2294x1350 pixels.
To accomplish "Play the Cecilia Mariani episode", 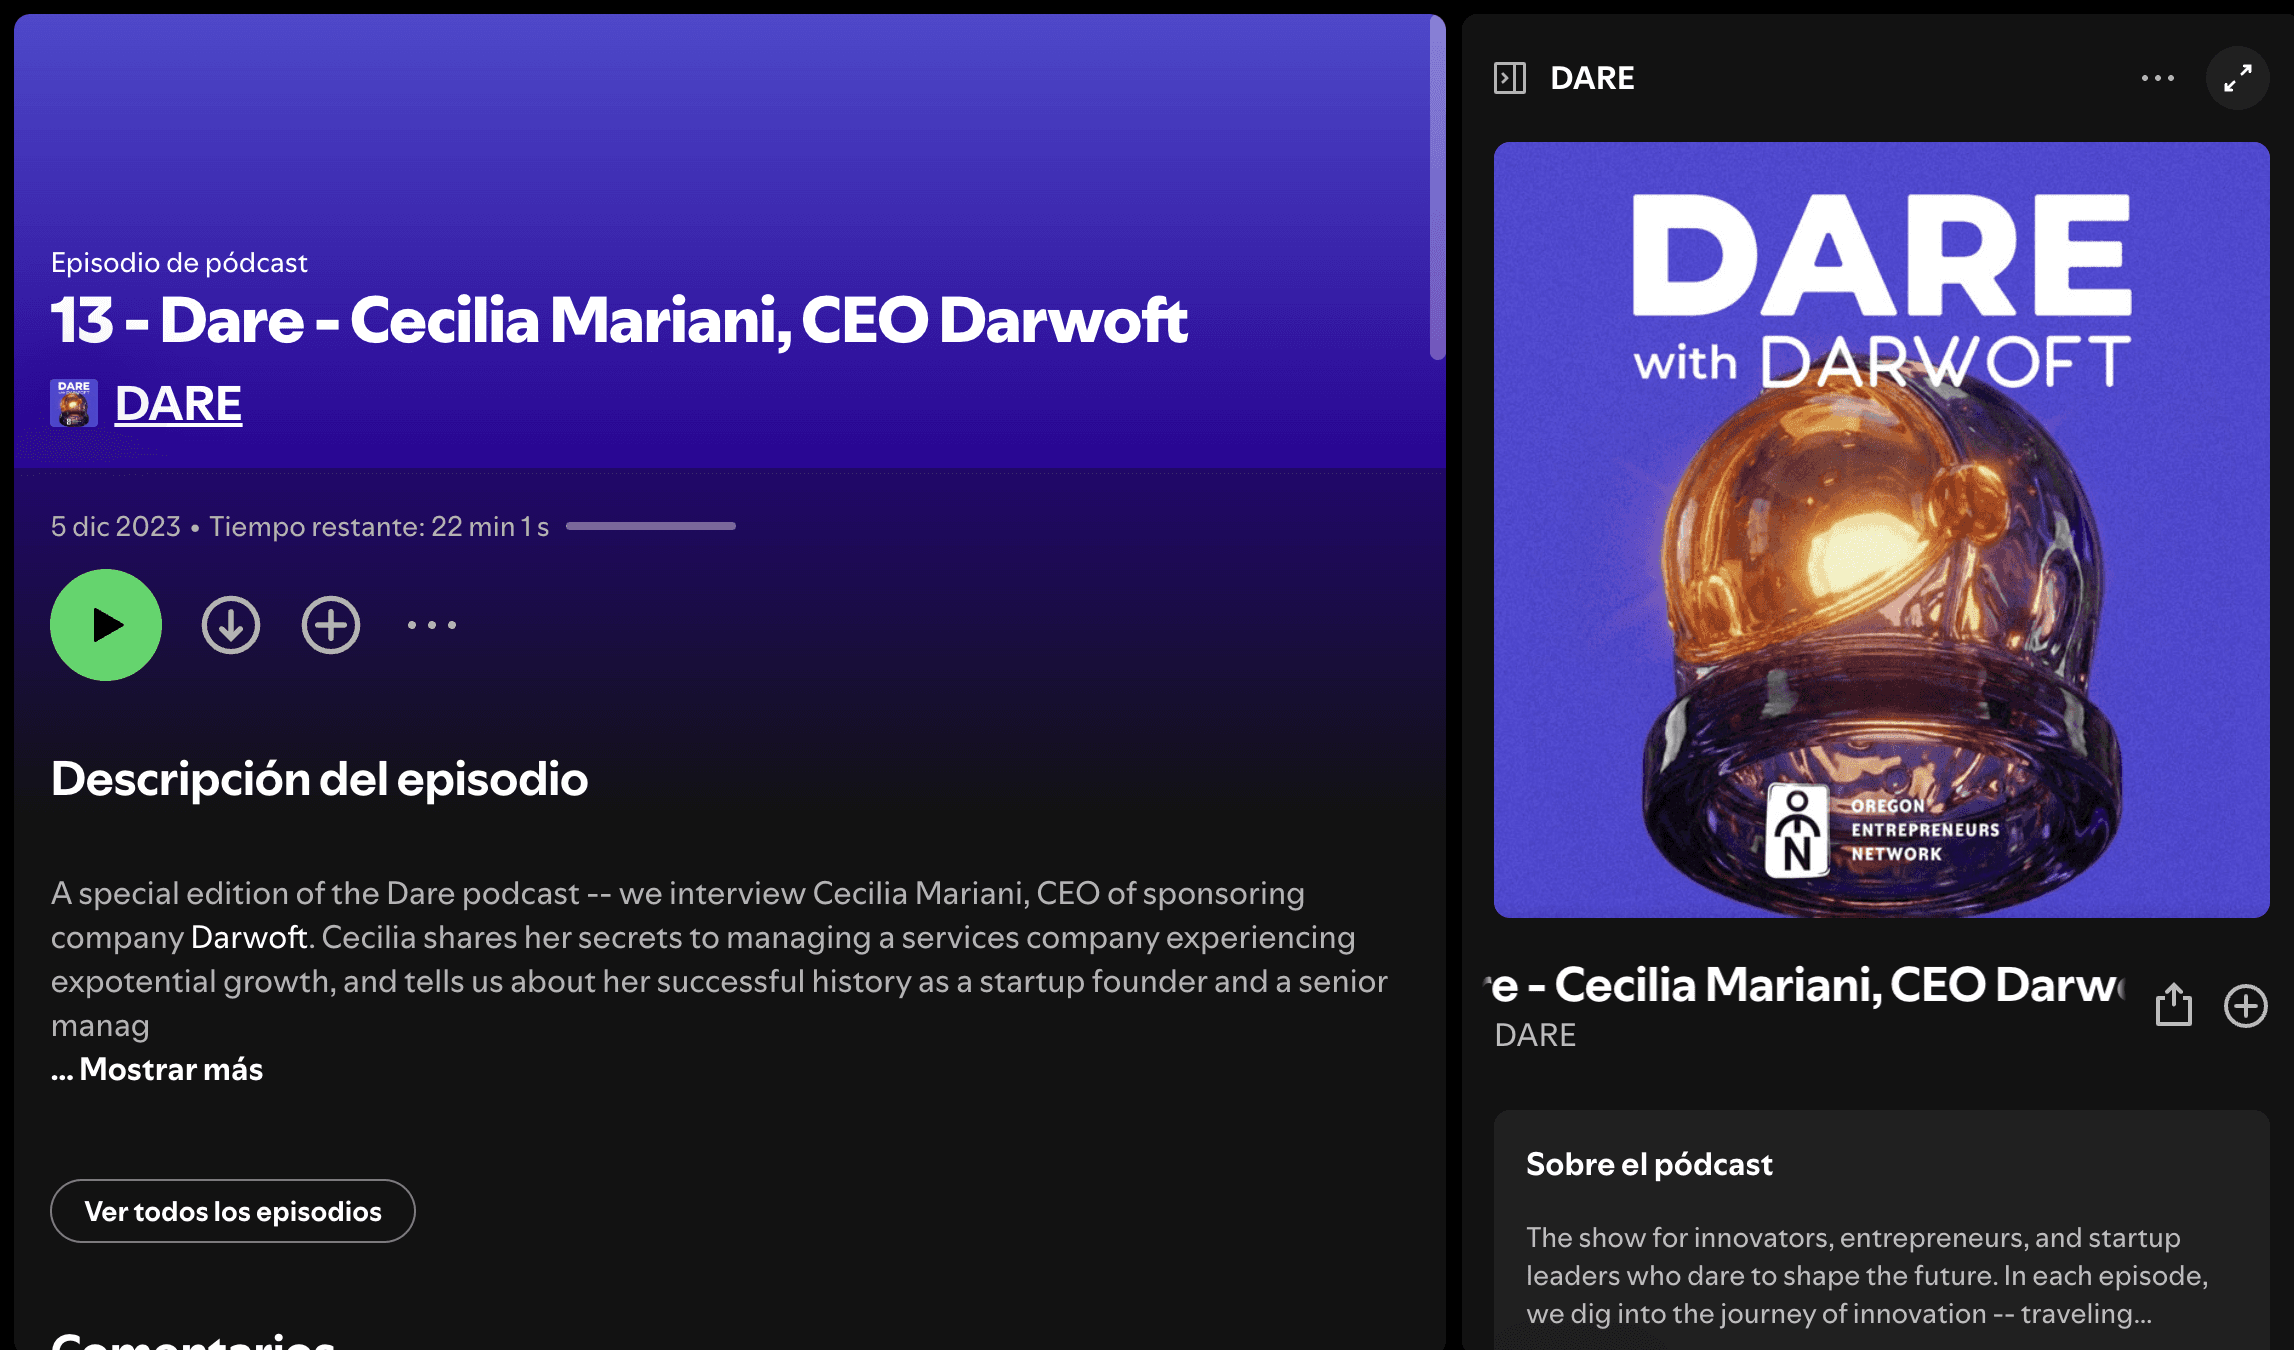I will tap(106, 625).
